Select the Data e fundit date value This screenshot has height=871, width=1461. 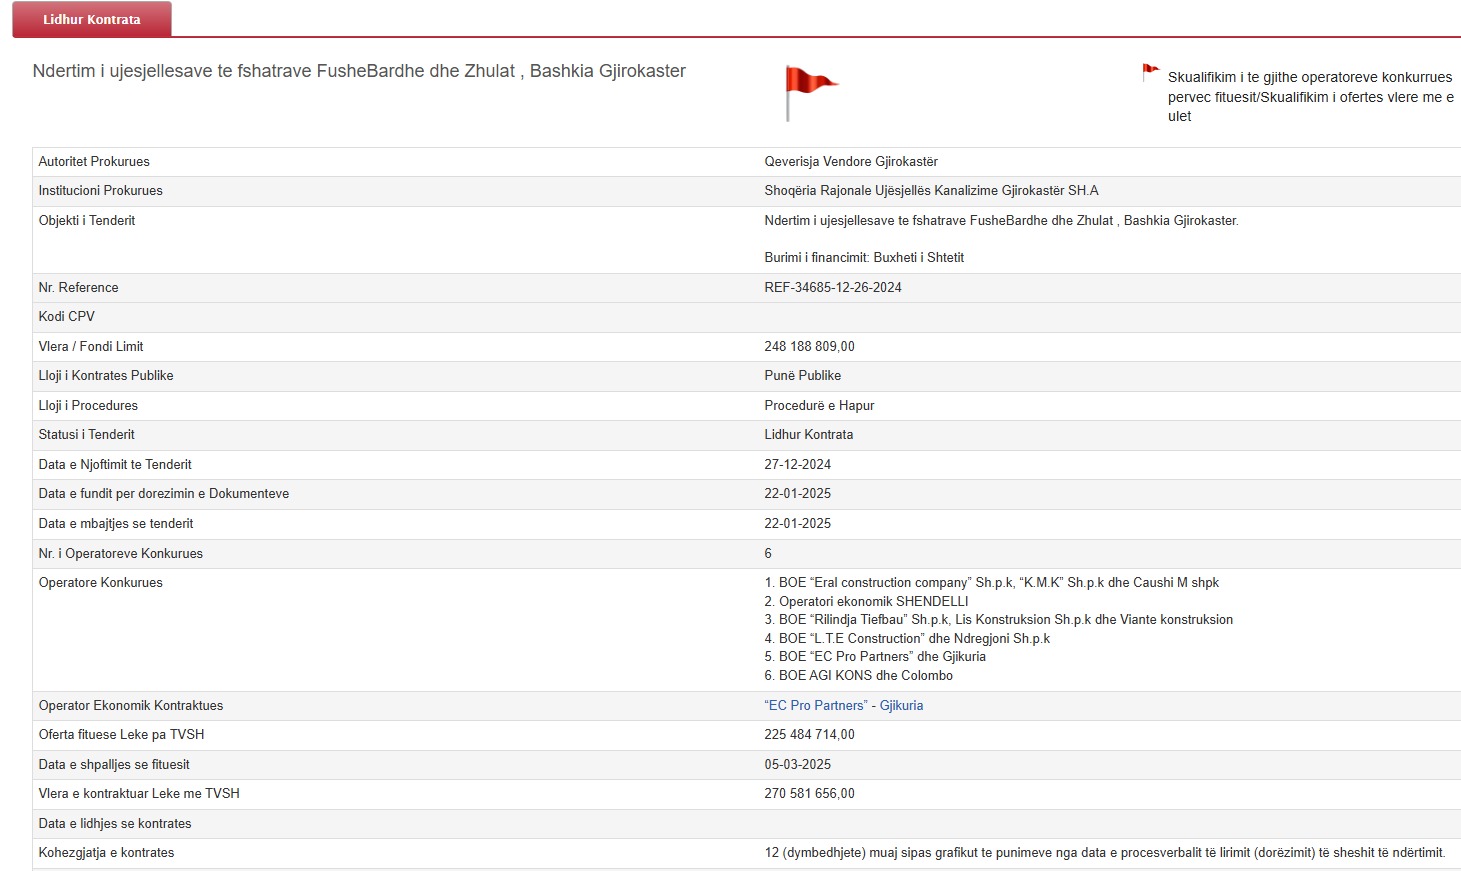(x=797, y=493)
